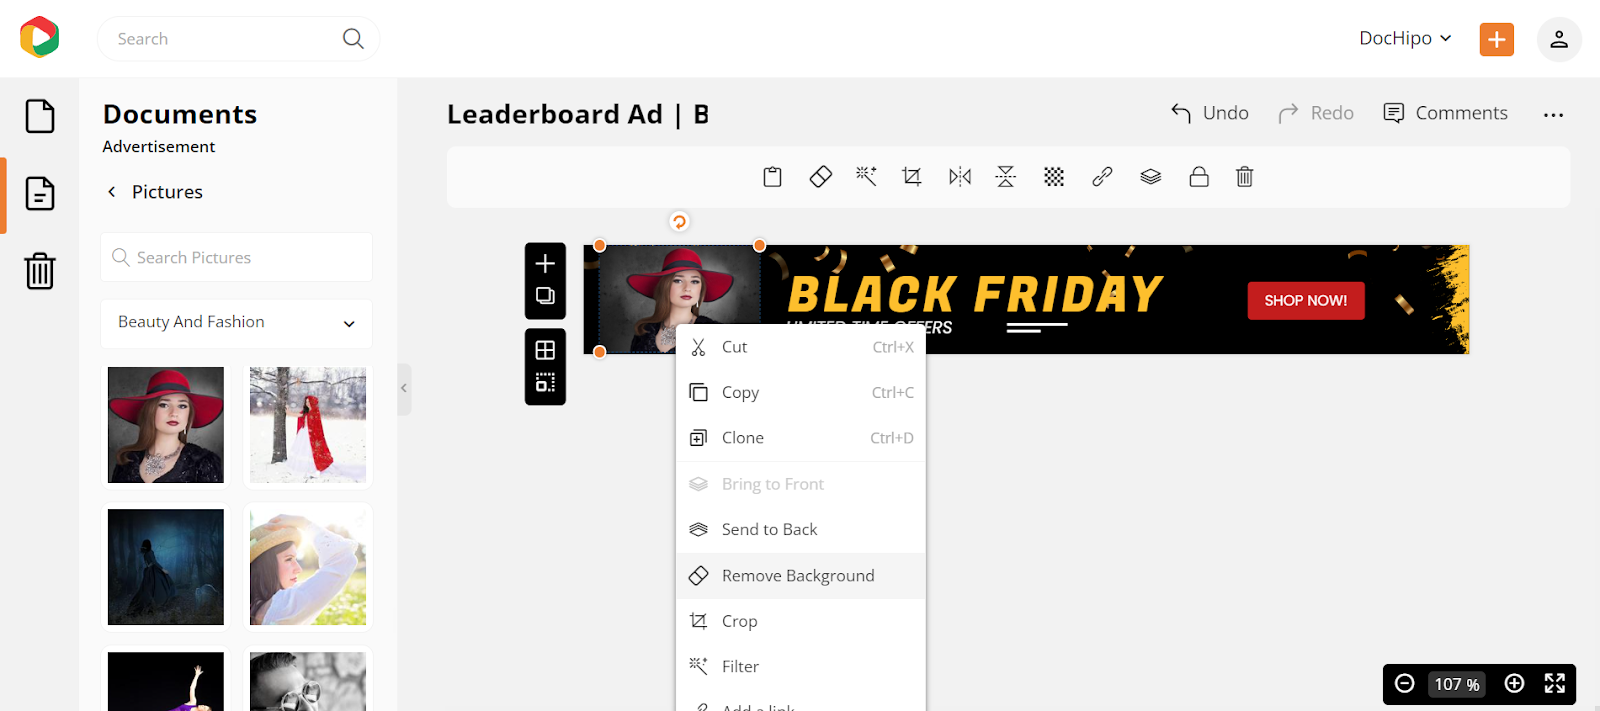This screenshot has width=1600, height=711.
Task: Click the SHOP NOW! button on the banner
Action: pyautogui.click(x=1306, y=300)
